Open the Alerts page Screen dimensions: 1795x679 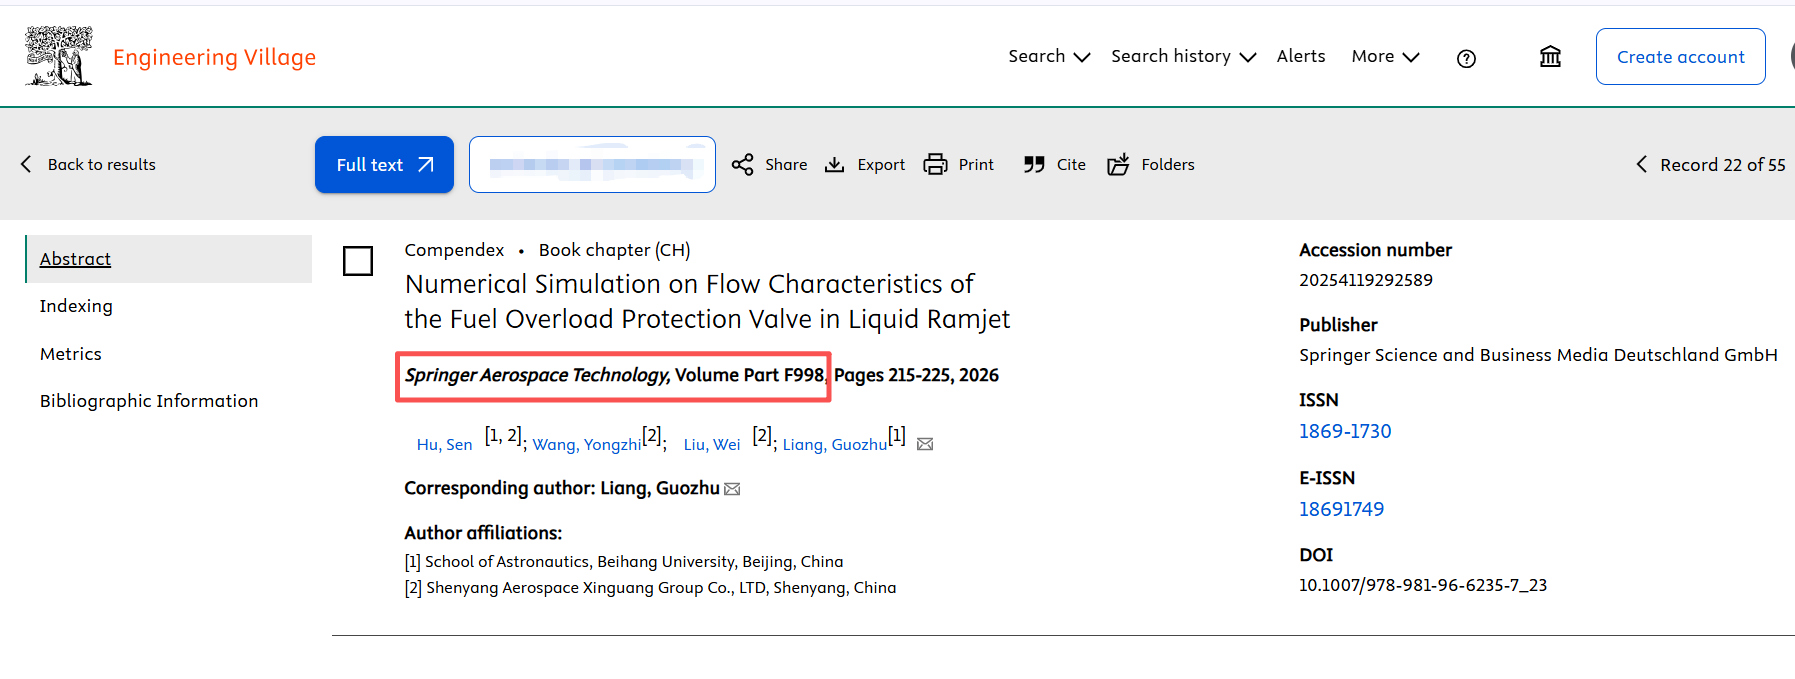coord(1300,57)
